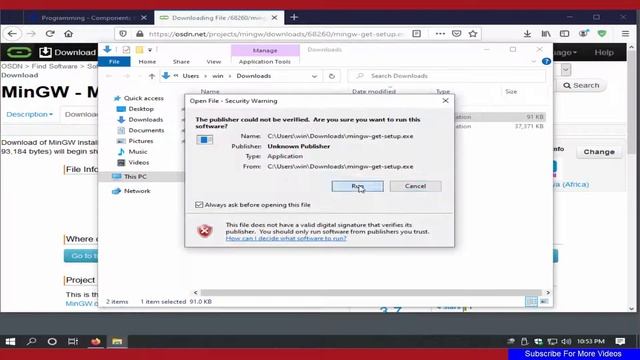This screenshot has height=360, width=640.
Task: Open the Windows Start menu
Action: point(10,342)
